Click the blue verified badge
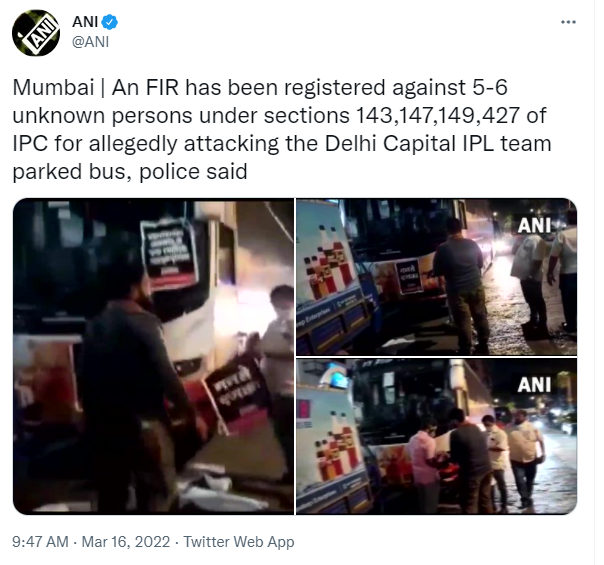 point(110,22)
